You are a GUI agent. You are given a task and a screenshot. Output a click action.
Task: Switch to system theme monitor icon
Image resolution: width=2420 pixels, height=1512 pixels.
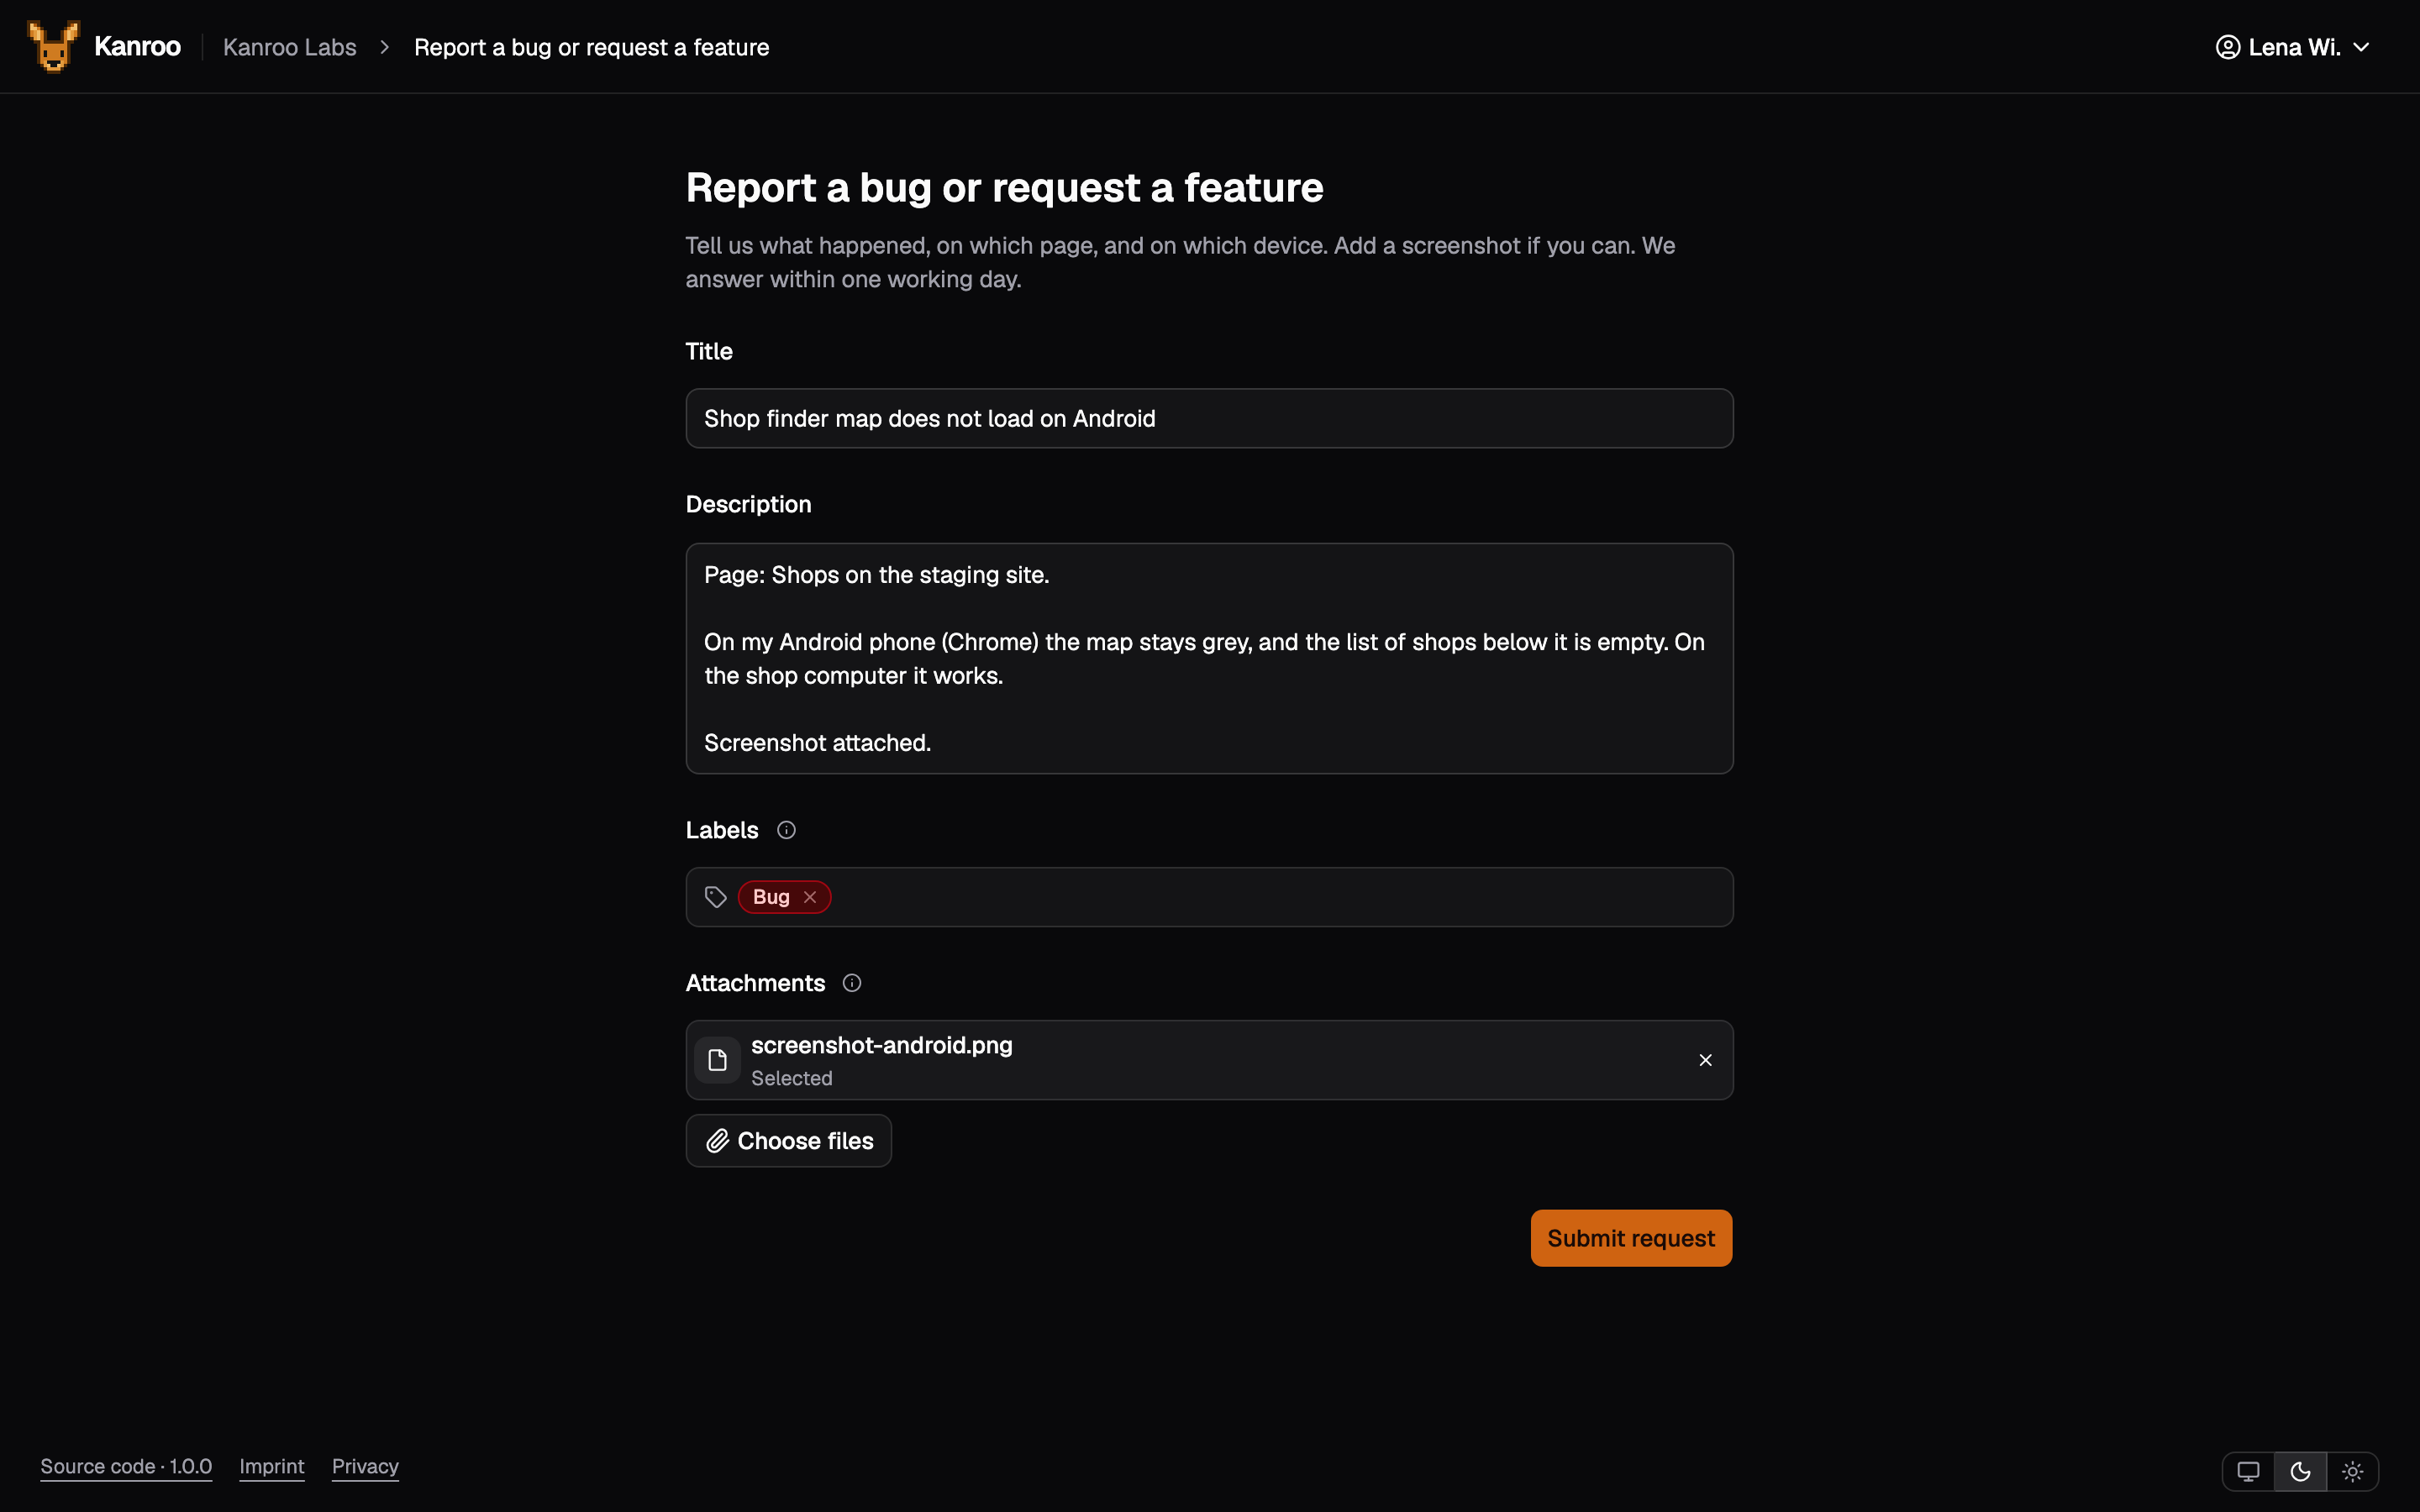pos(2248,1472)
